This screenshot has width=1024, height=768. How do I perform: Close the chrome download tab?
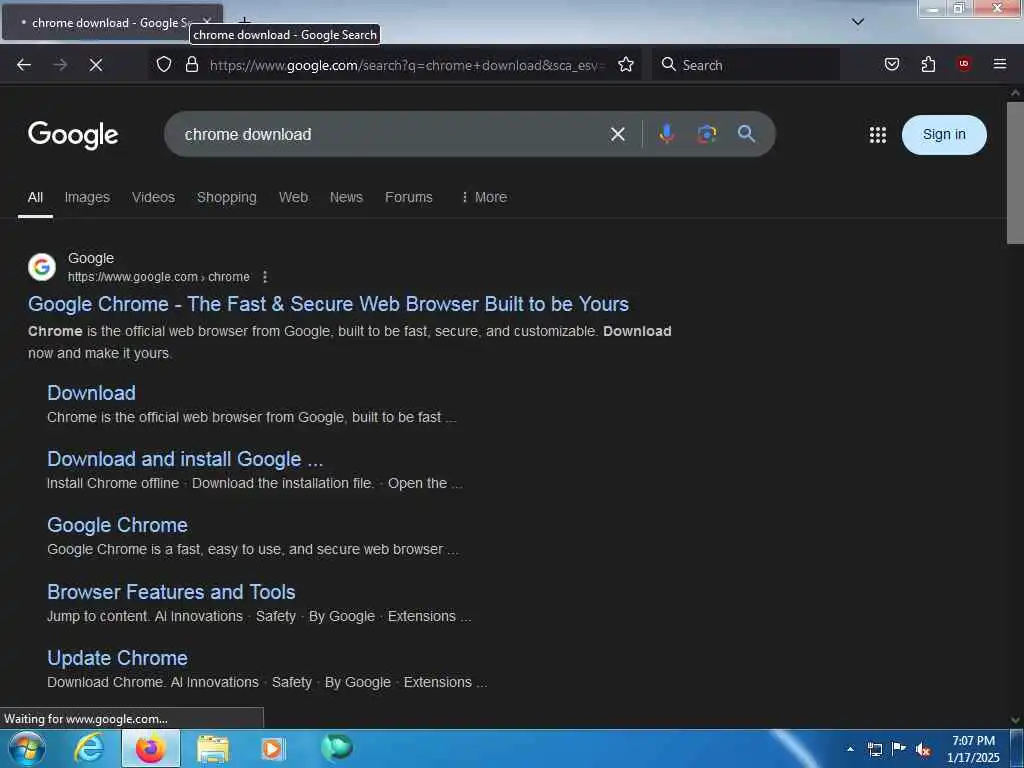click(206, 22)
